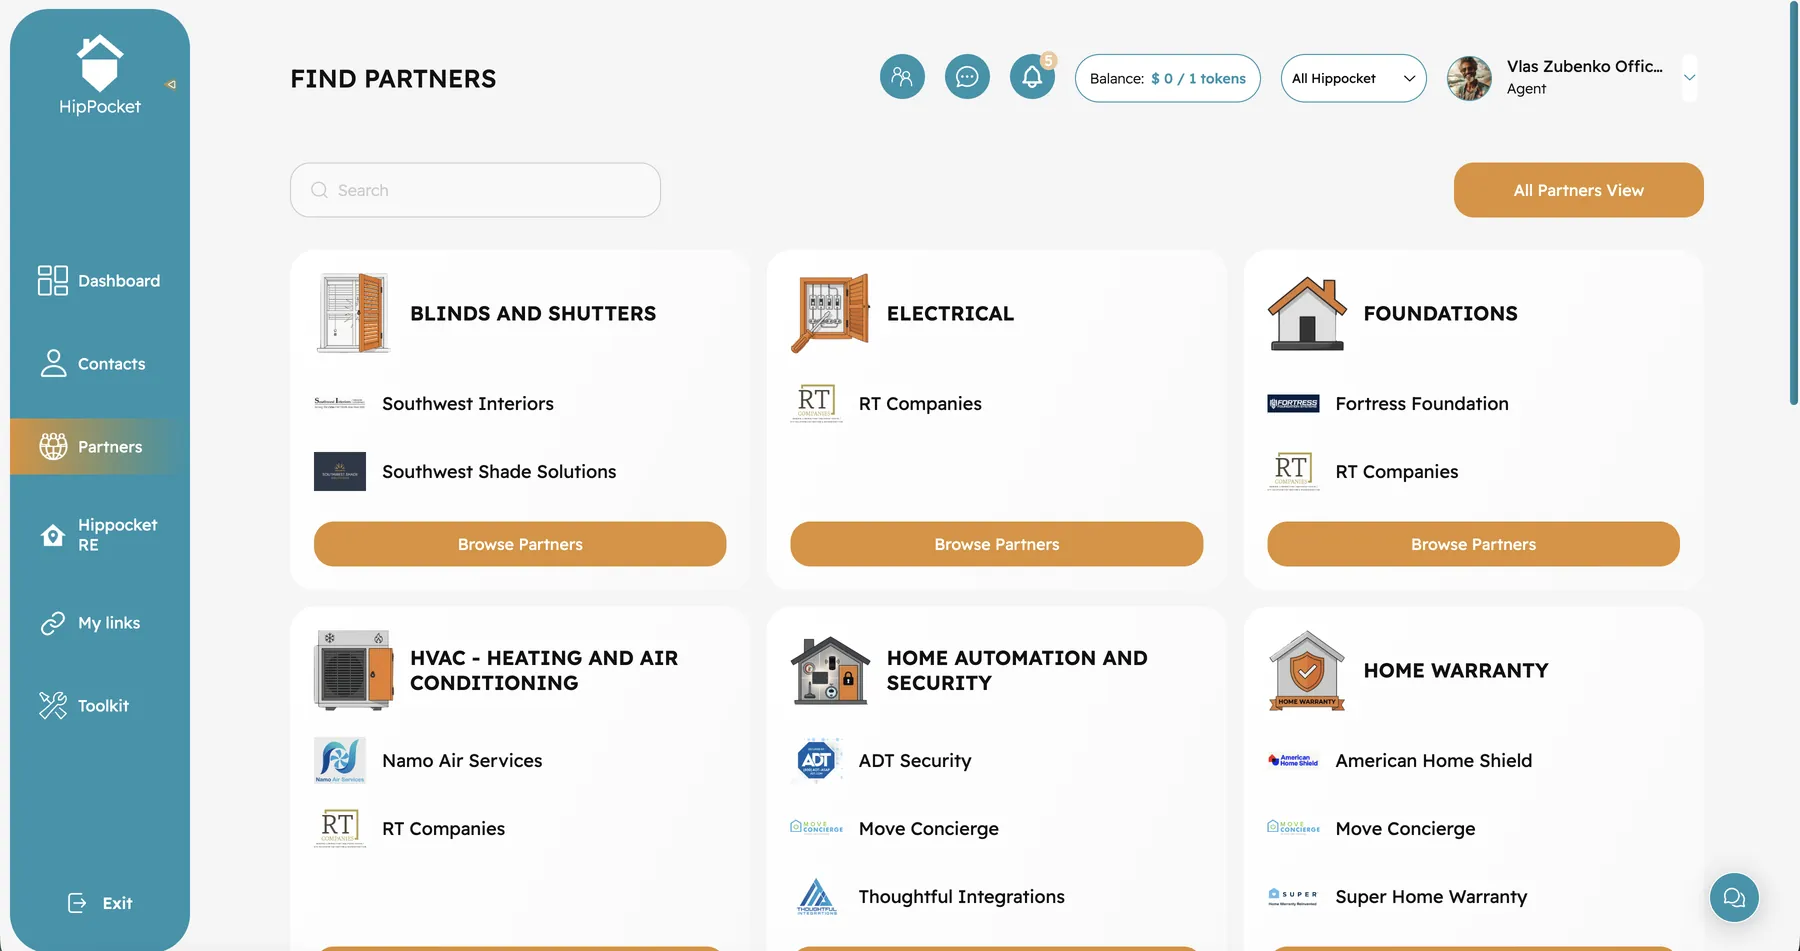Click the Home Automation and Security icon
Viewport: 1800px width, 951px height.
point(830,670)
